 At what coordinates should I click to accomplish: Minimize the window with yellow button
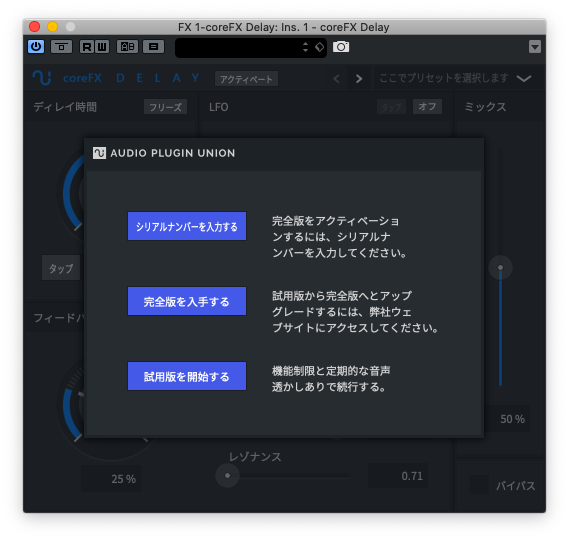tap(53, 26)
